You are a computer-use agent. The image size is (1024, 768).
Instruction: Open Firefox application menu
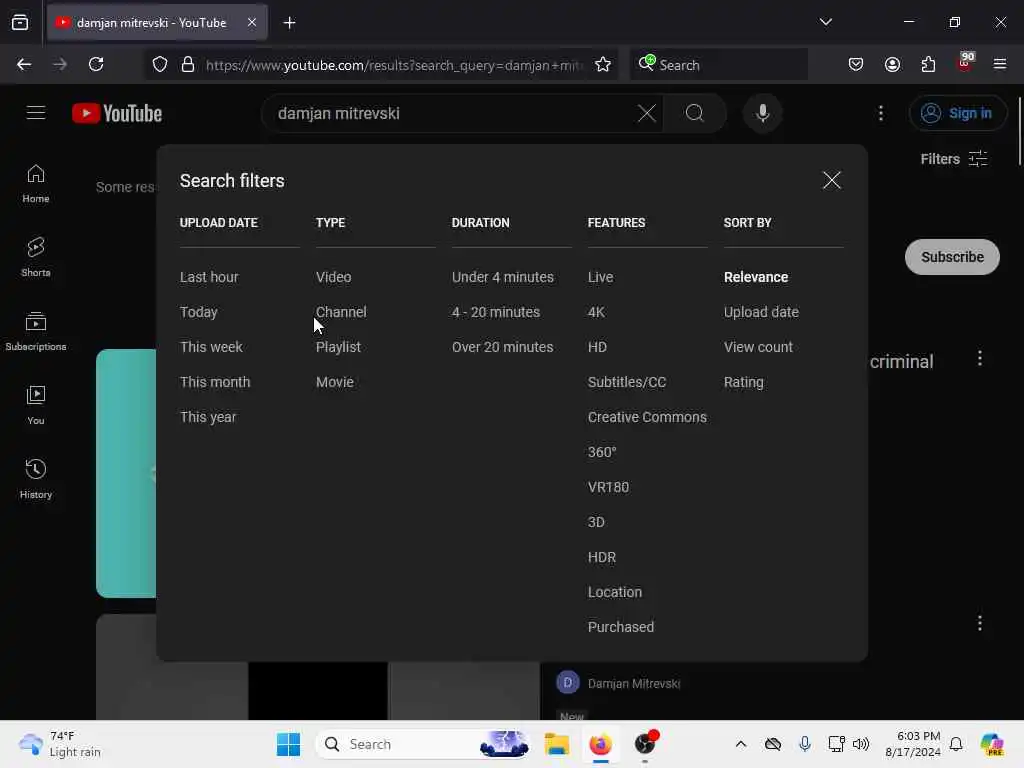coord(1000,65)
